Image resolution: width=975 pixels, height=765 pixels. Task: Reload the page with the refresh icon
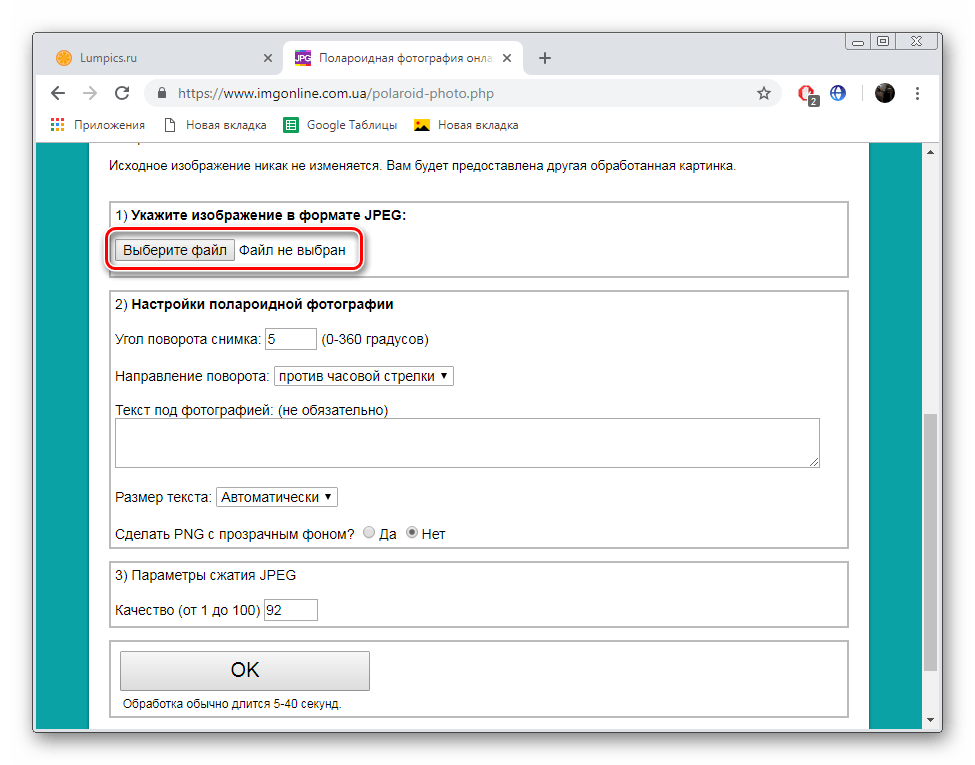coord(122,93)
